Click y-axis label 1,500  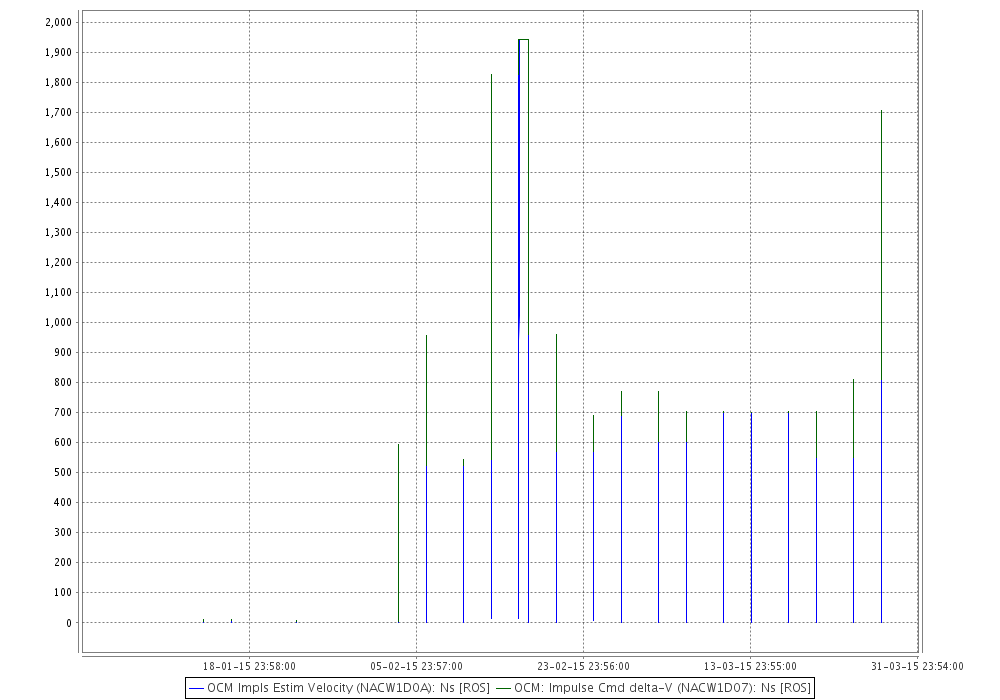(x=58, y=172)
